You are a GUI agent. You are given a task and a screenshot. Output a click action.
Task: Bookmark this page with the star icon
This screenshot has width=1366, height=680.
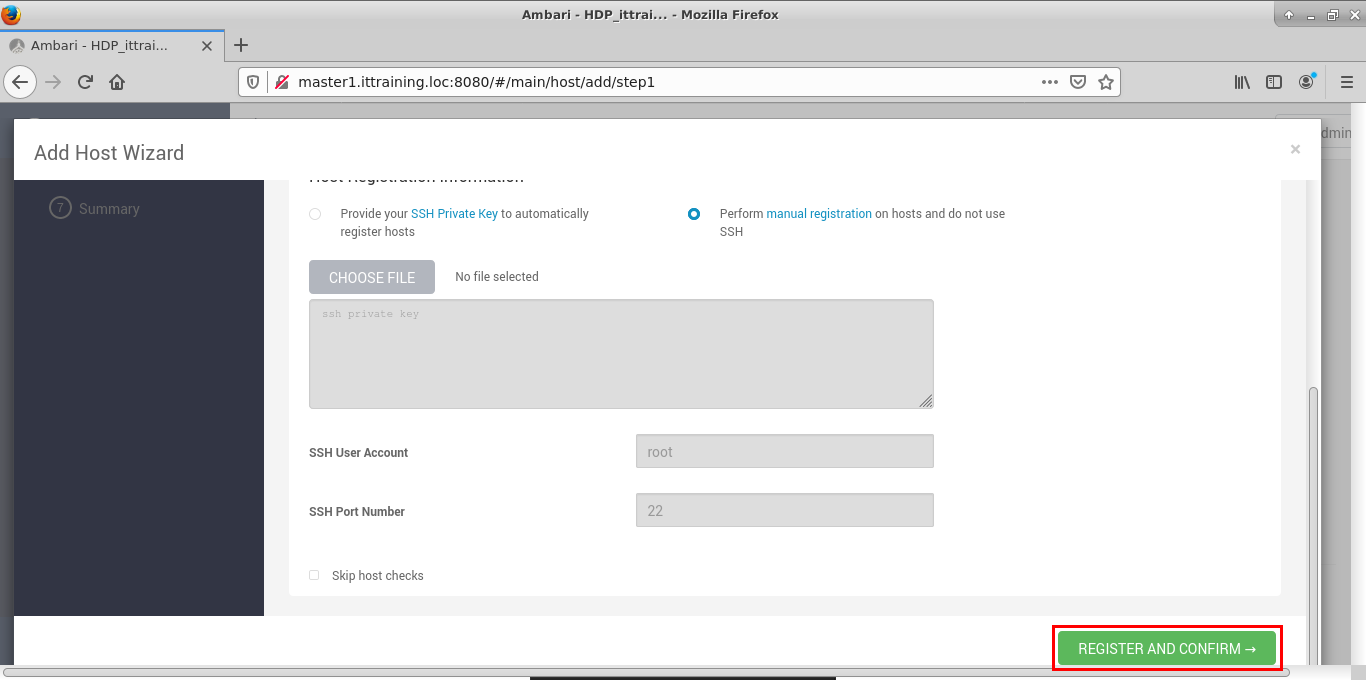pos(1105,82)
